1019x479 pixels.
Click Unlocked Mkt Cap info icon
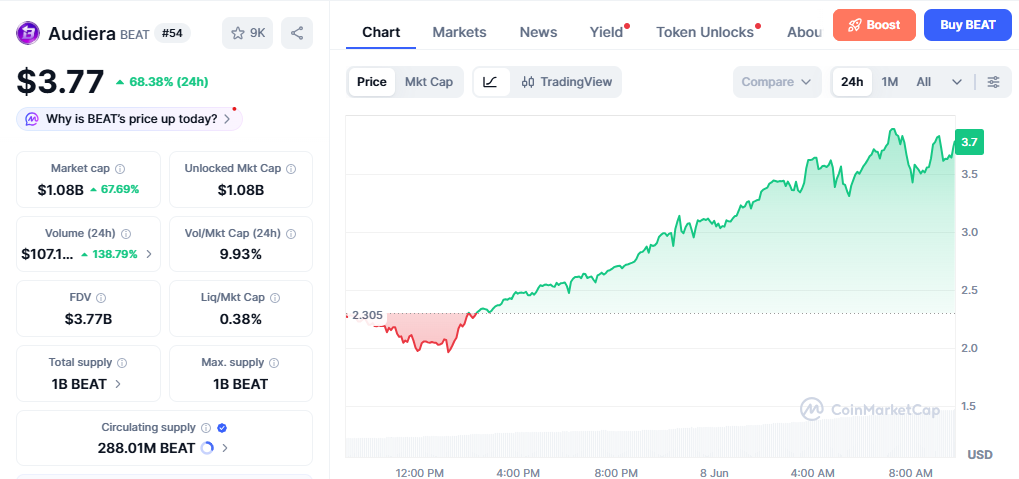(291, 169)
